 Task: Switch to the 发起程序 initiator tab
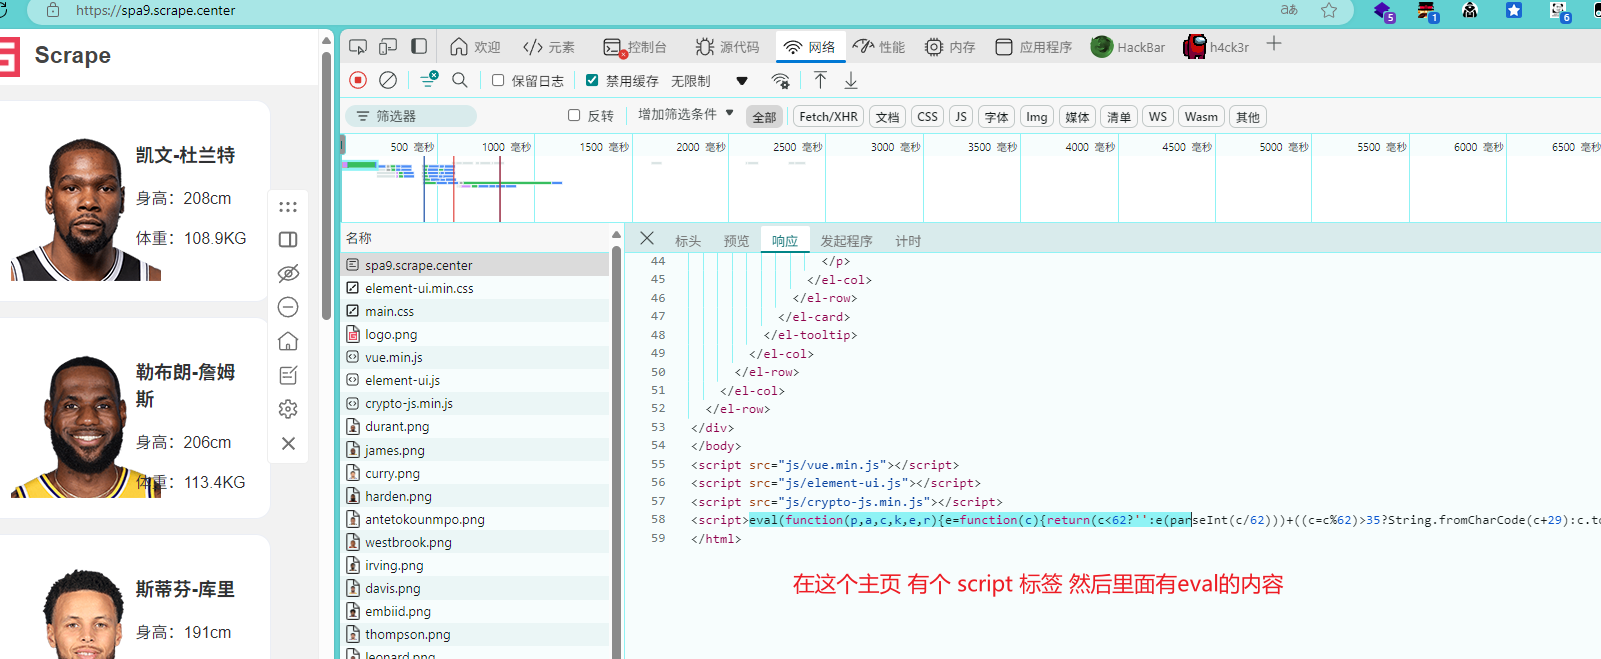point(846,241)
